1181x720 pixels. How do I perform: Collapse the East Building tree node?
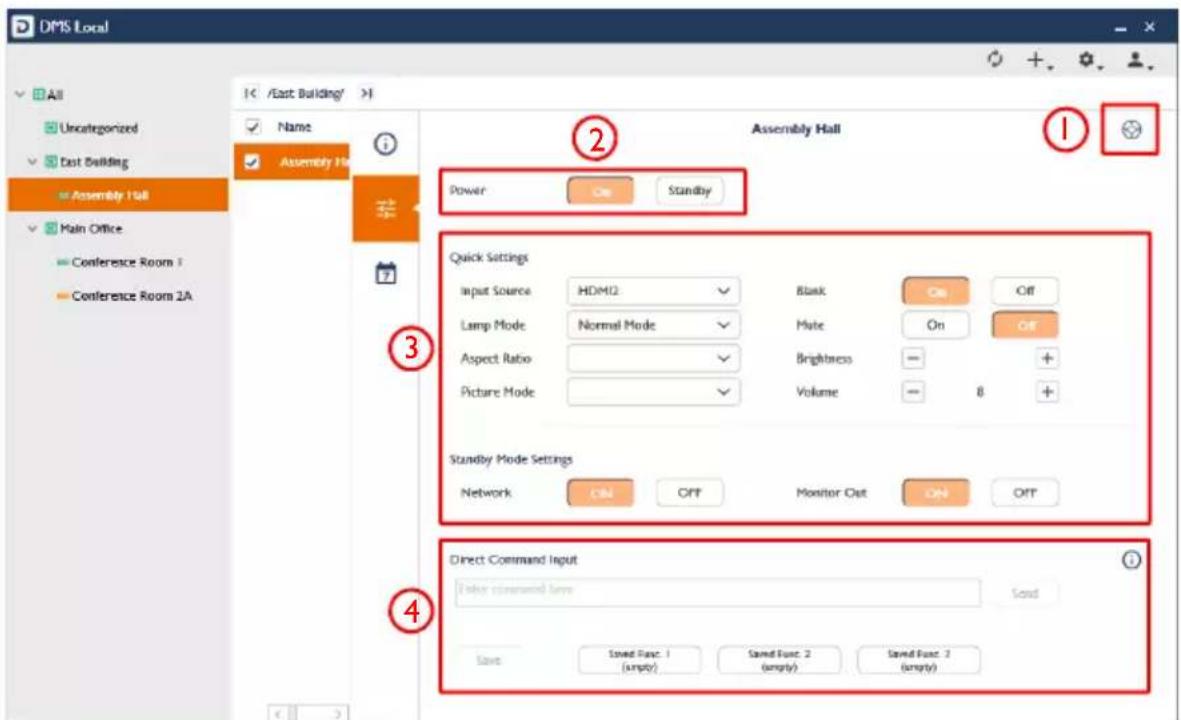pos(32,161)
